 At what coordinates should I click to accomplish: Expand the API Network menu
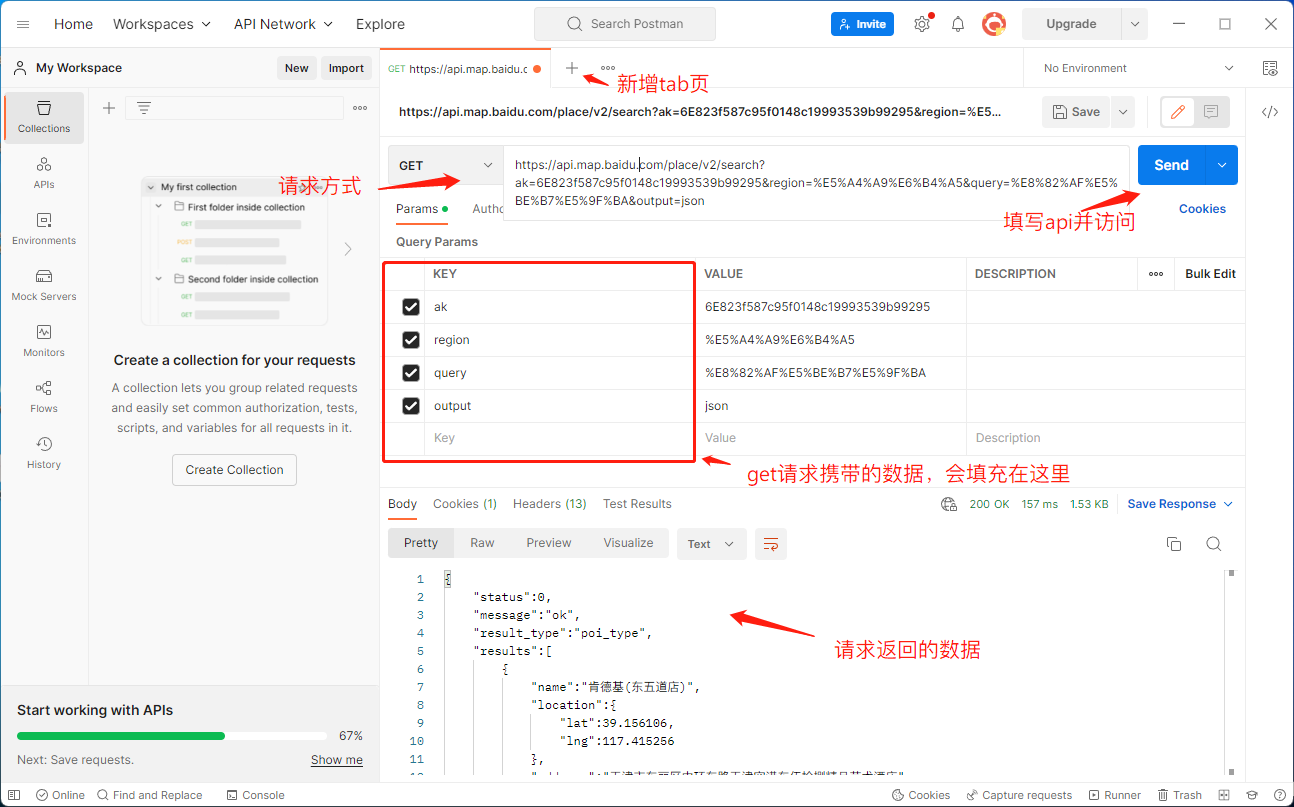tap(283, 24)
